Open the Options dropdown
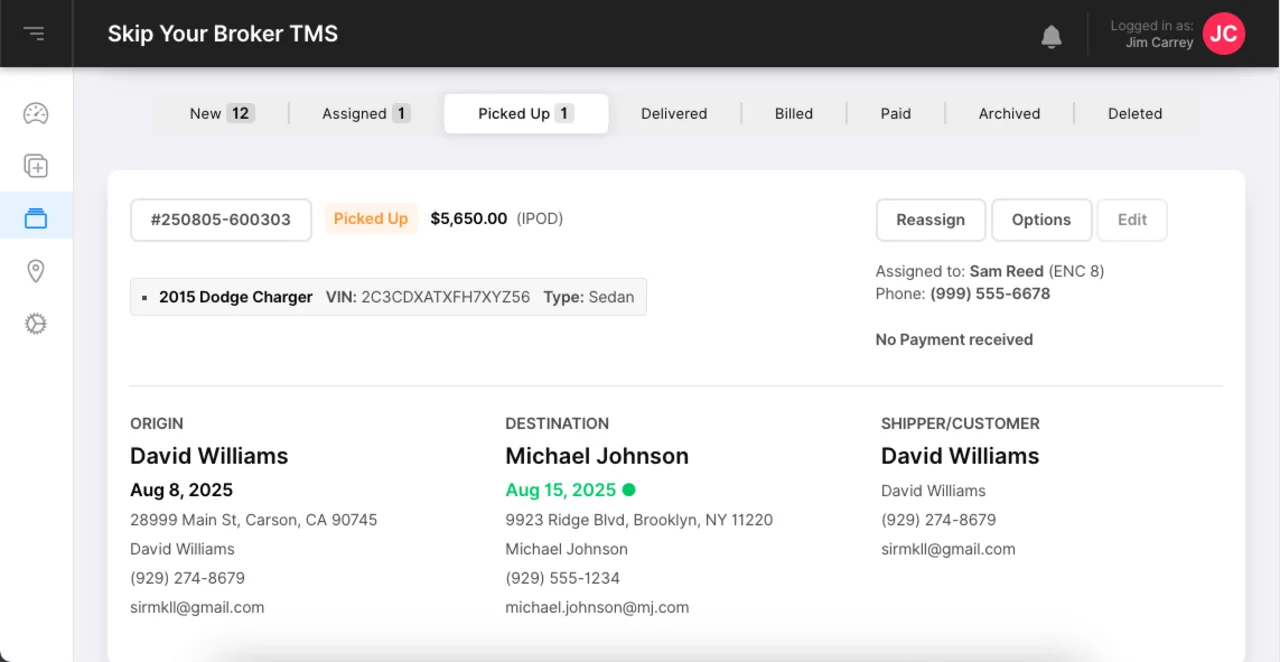Viewport: 1280px width, 662px height. point(1041,219)
